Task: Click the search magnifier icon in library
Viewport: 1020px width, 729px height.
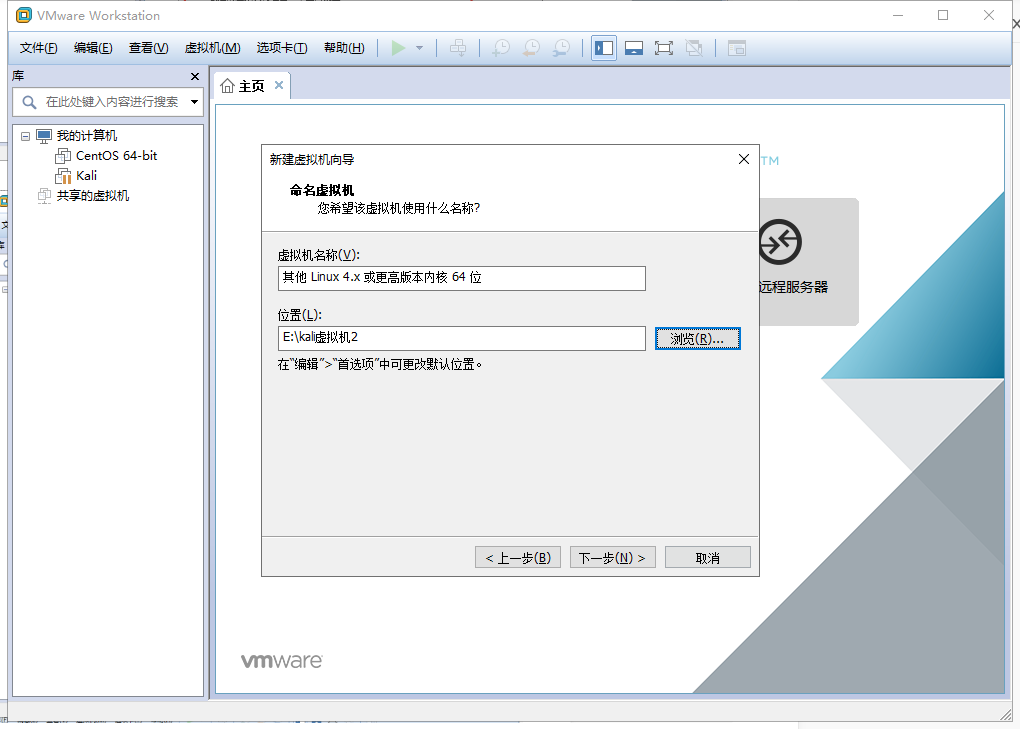Action: click(x=29, y=102)
